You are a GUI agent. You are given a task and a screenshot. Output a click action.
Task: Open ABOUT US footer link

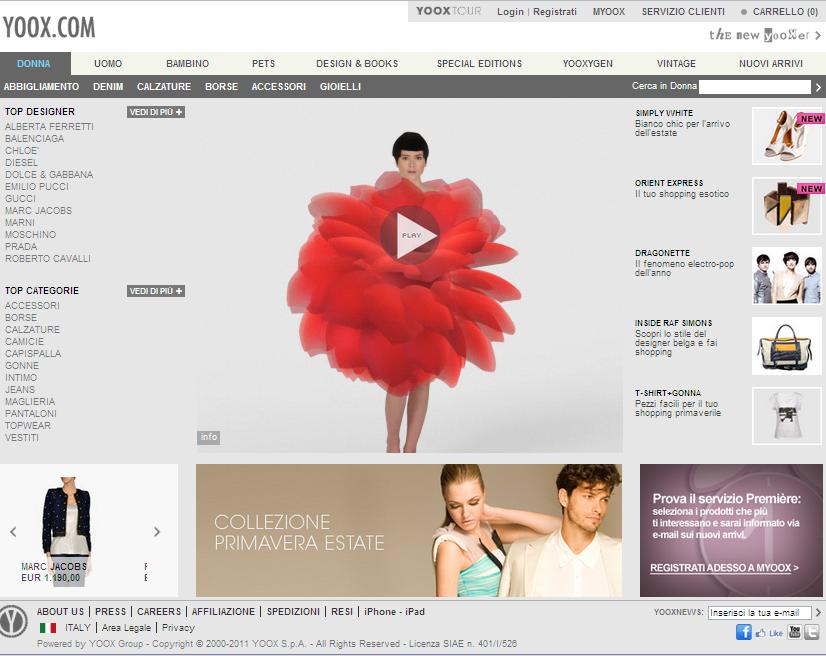click(x=60, y=612)
